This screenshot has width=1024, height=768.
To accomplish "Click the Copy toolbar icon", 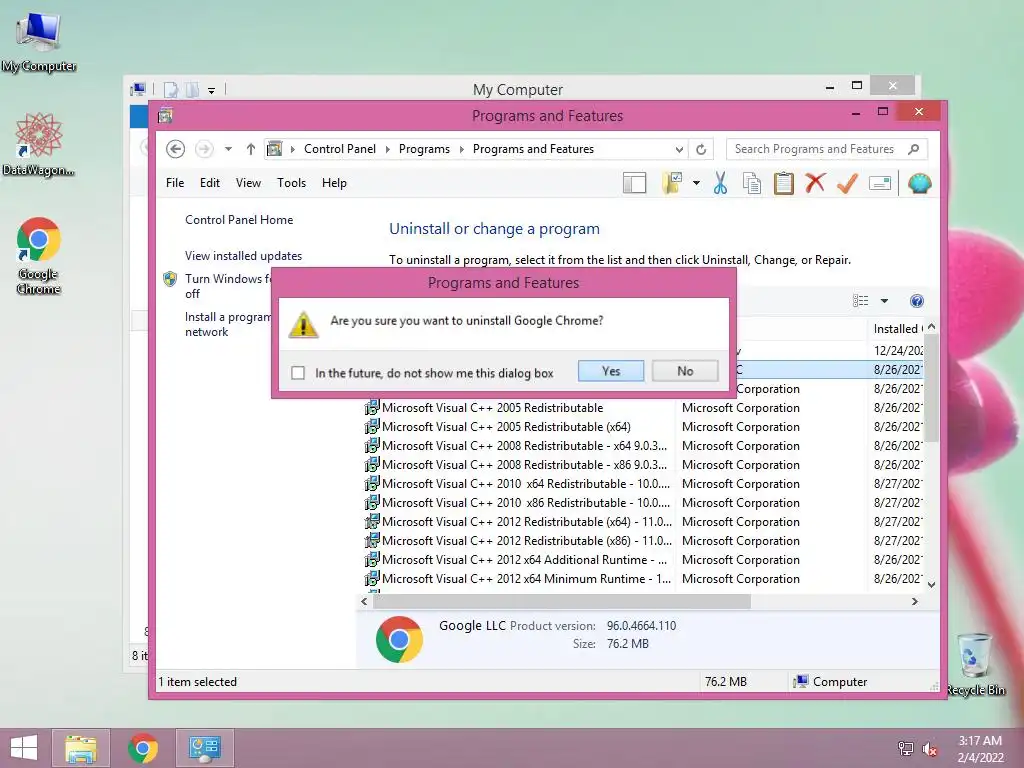I will pyautogui.click(x=752, y=184).
